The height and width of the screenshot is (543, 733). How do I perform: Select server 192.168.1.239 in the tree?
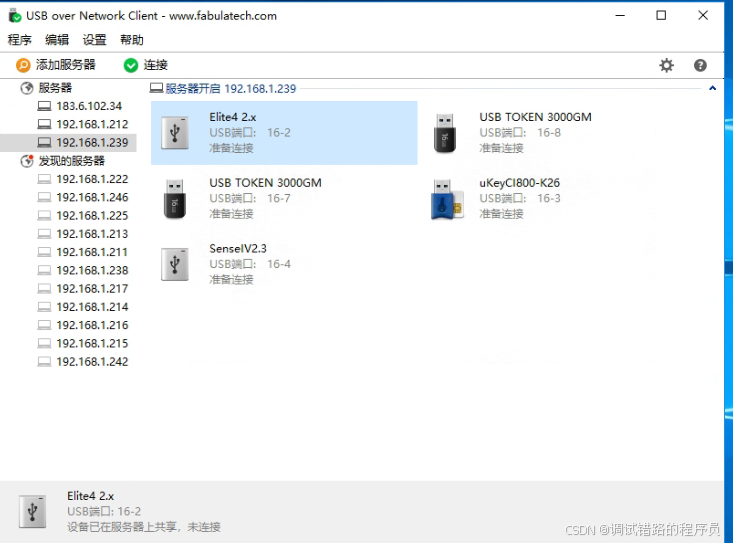92,143
